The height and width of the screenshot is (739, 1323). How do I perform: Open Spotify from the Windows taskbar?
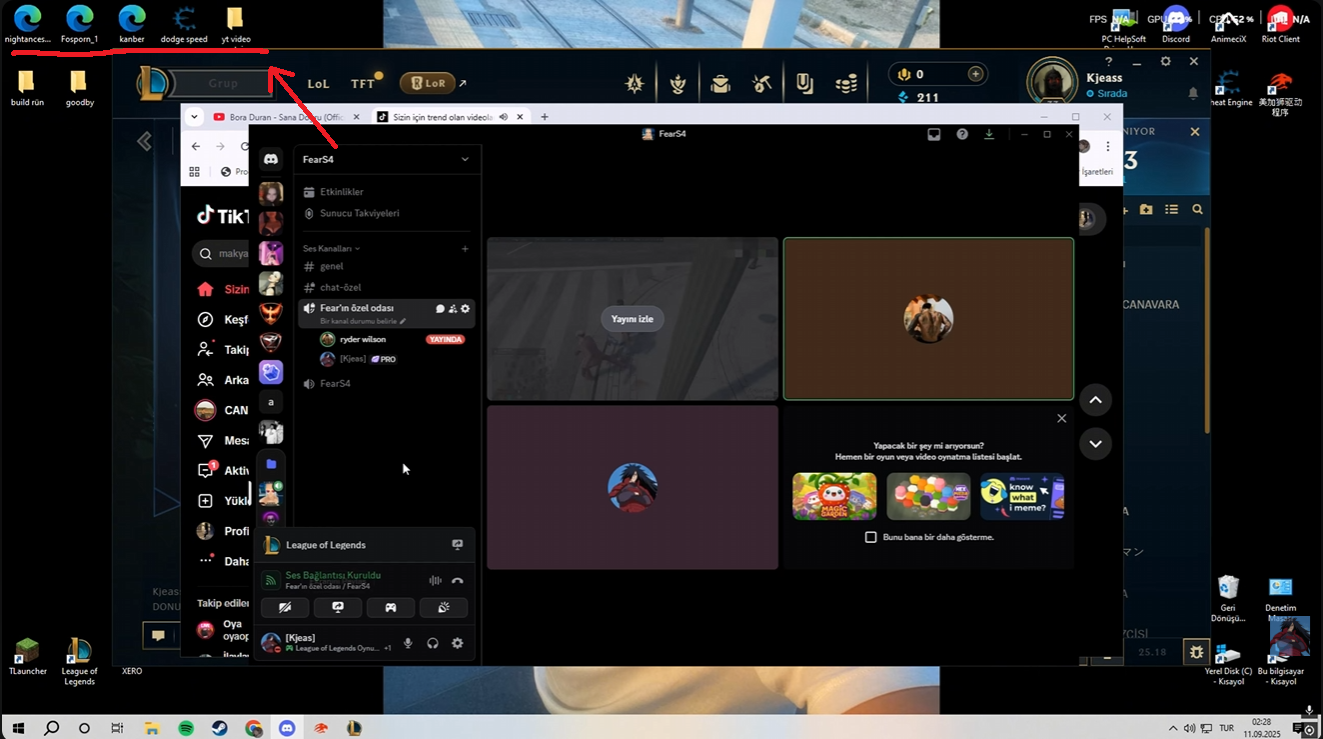pyautogui.click(x=186, y=729)
